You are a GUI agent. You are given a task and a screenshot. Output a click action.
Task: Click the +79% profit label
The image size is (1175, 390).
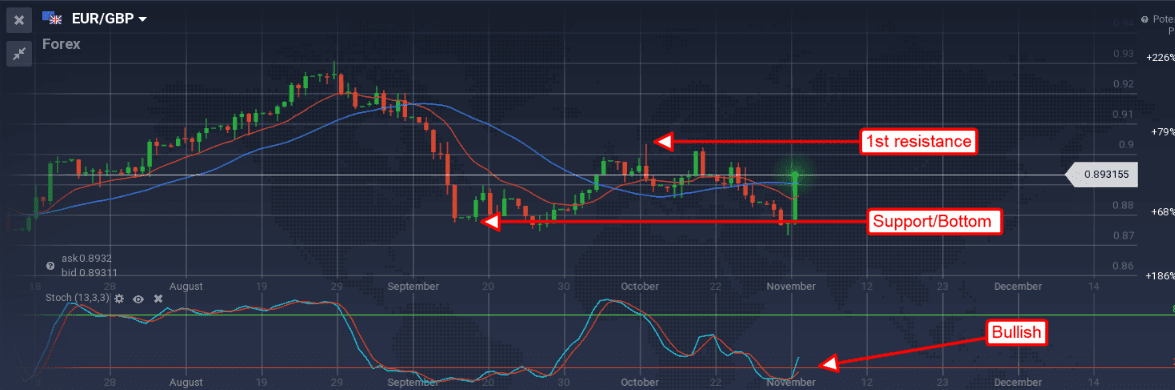[1162, 132]
